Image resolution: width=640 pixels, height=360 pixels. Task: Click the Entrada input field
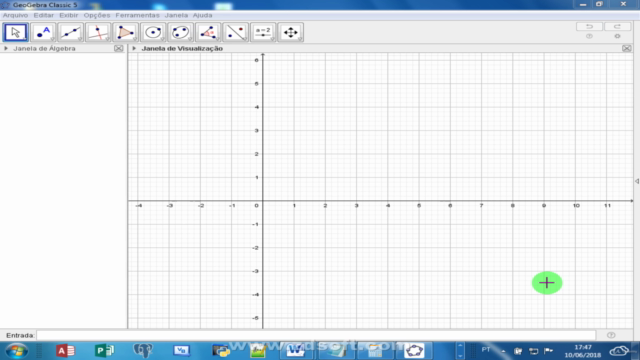click(x=316, y=335)
